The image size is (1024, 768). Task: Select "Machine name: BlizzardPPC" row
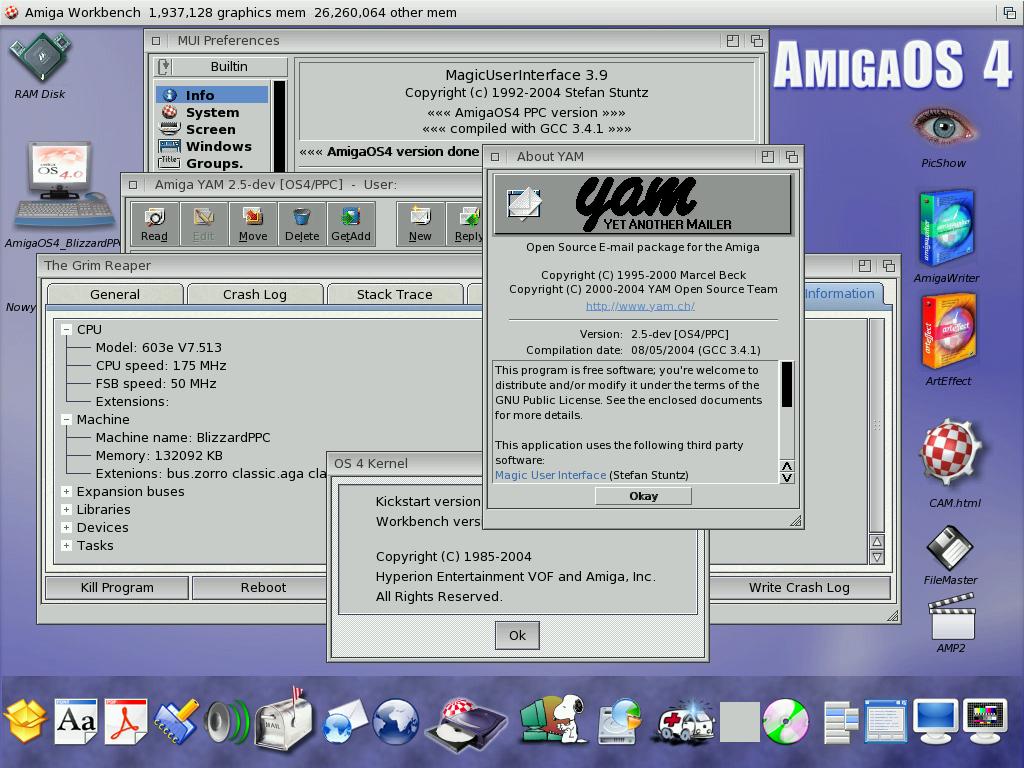(183, 438)
